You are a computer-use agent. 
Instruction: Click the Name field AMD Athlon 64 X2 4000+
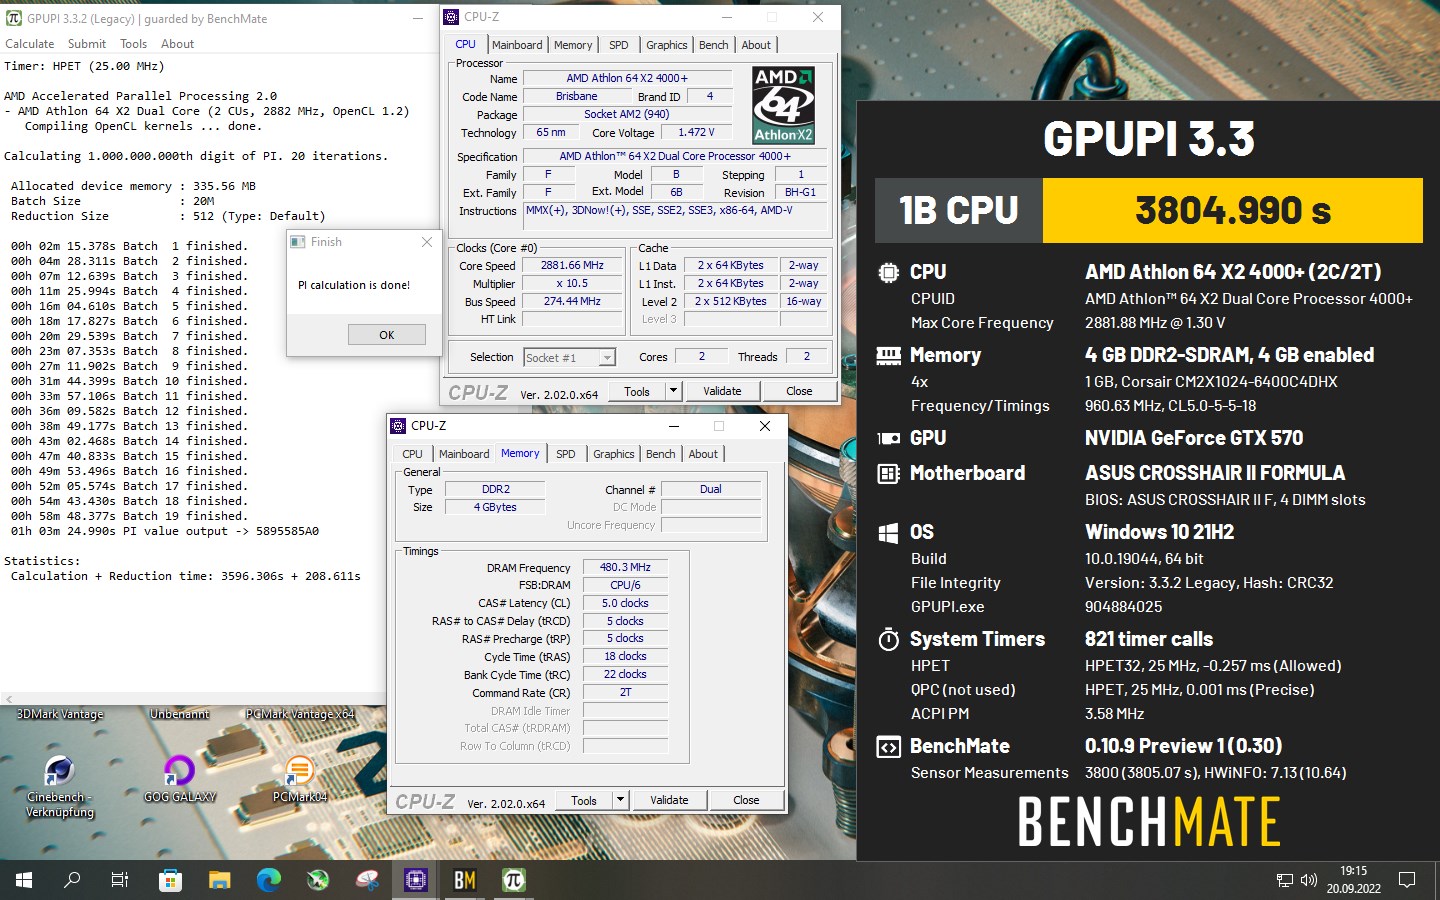coord(627,78)
